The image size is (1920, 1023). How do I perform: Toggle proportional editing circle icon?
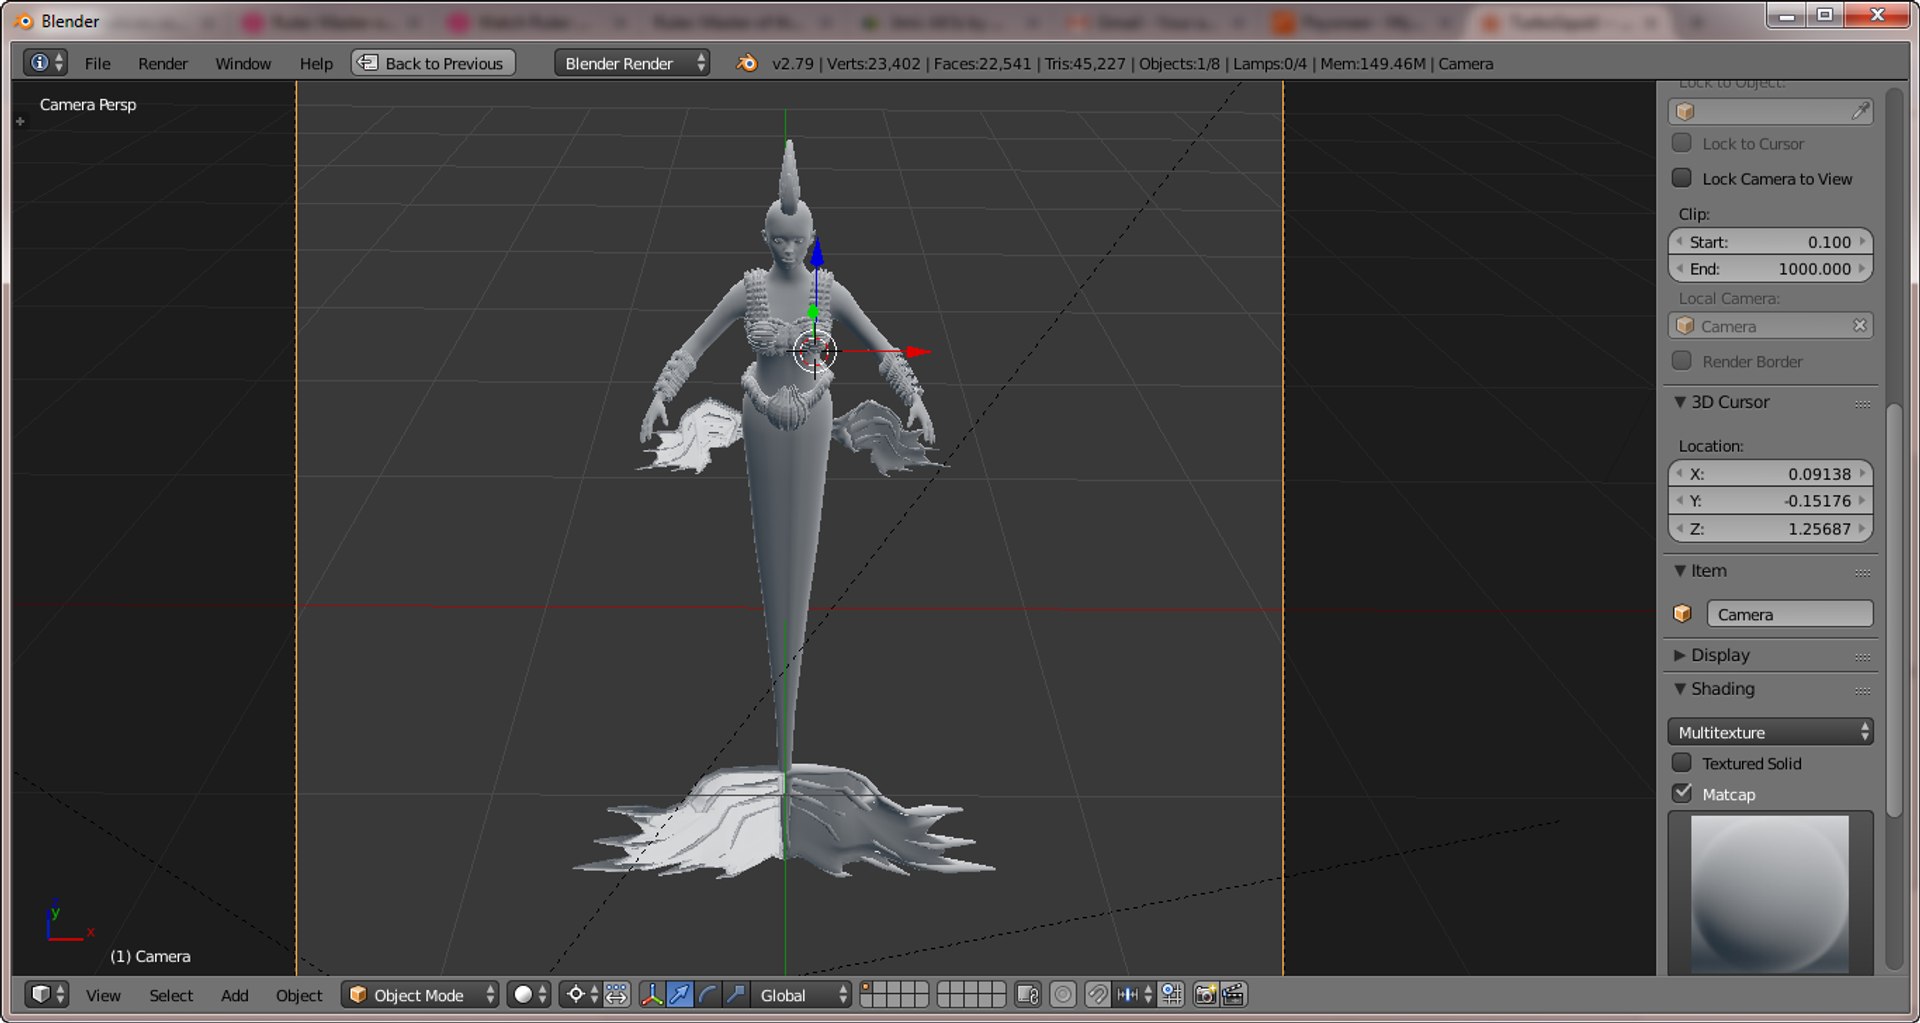pos(1063,995)
